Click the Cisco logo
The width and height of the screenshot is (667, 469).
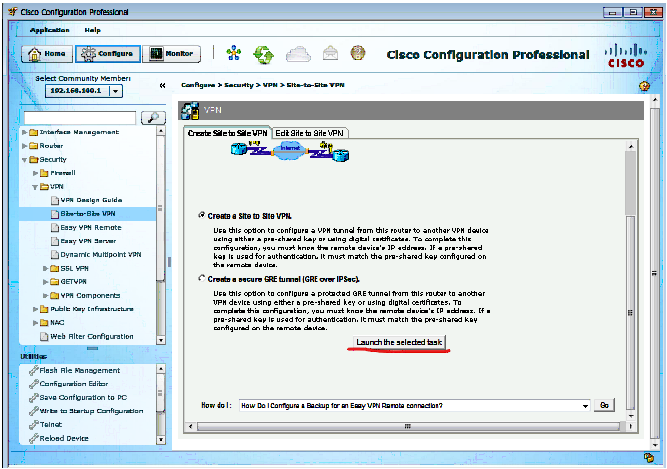(x=626, y=55)
